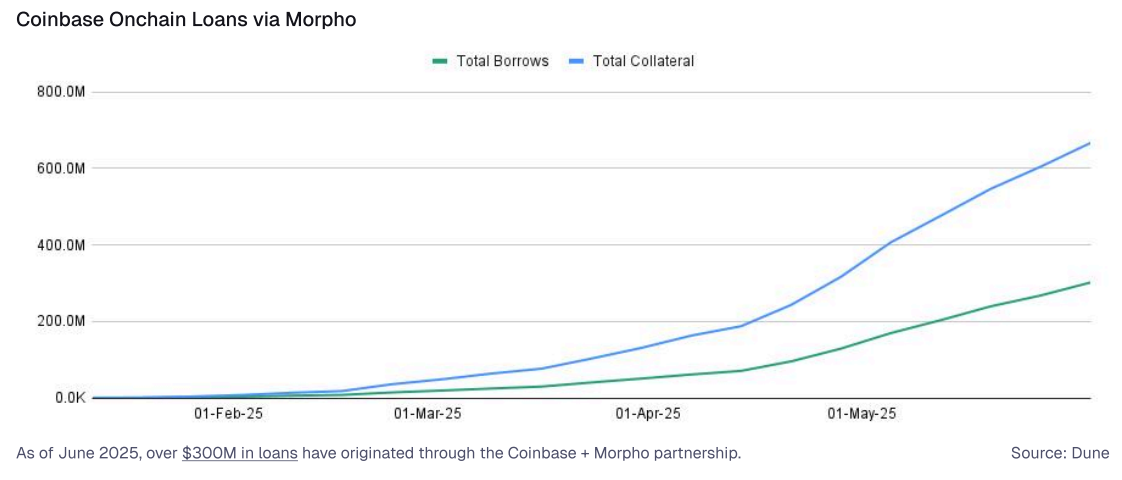
Task: Click the 01-May-25 x-axis label
Action: [862, 413]
